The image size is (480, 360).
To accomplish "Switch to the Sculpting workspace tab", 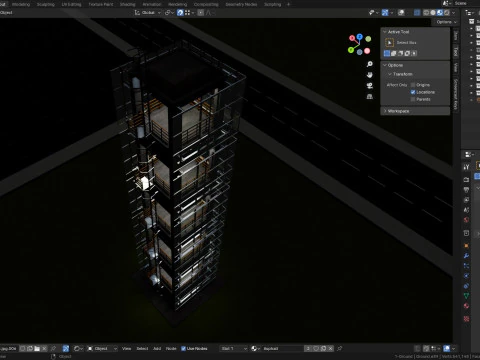I will point(46,4).
